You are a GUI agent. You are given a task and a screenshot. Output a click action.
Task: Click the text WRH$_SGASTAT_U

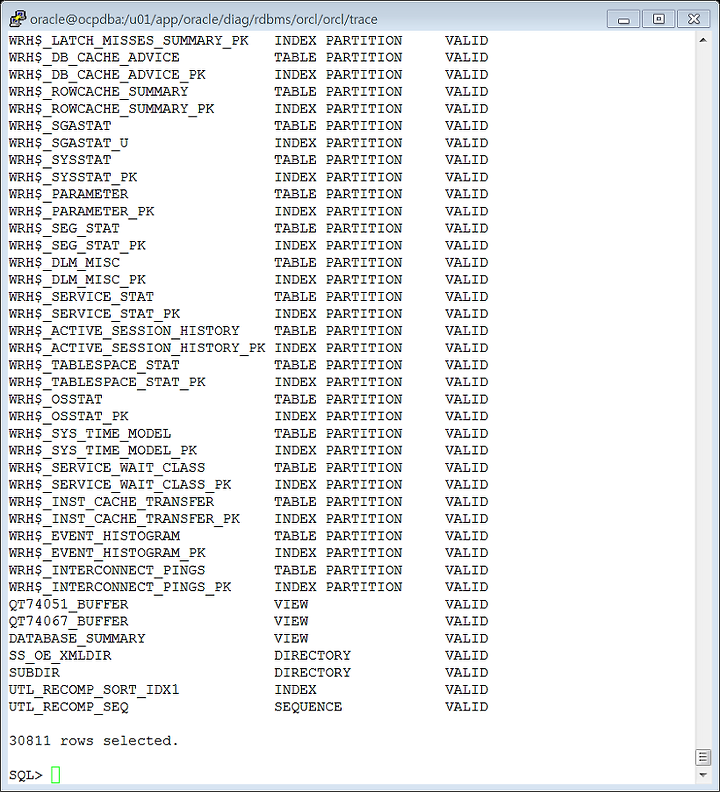(x=68, y=143)
